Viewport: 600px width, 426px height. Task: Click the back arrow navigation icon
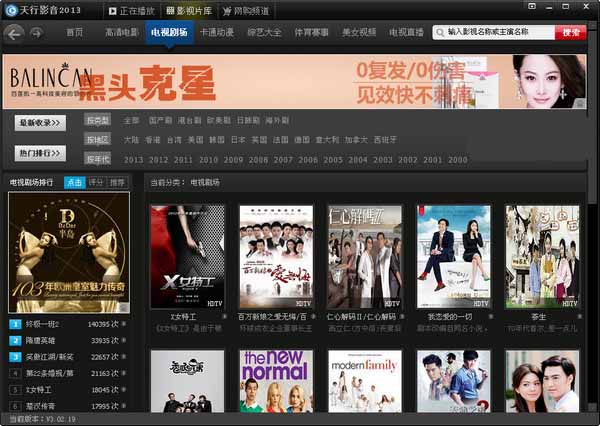point(14,34)
